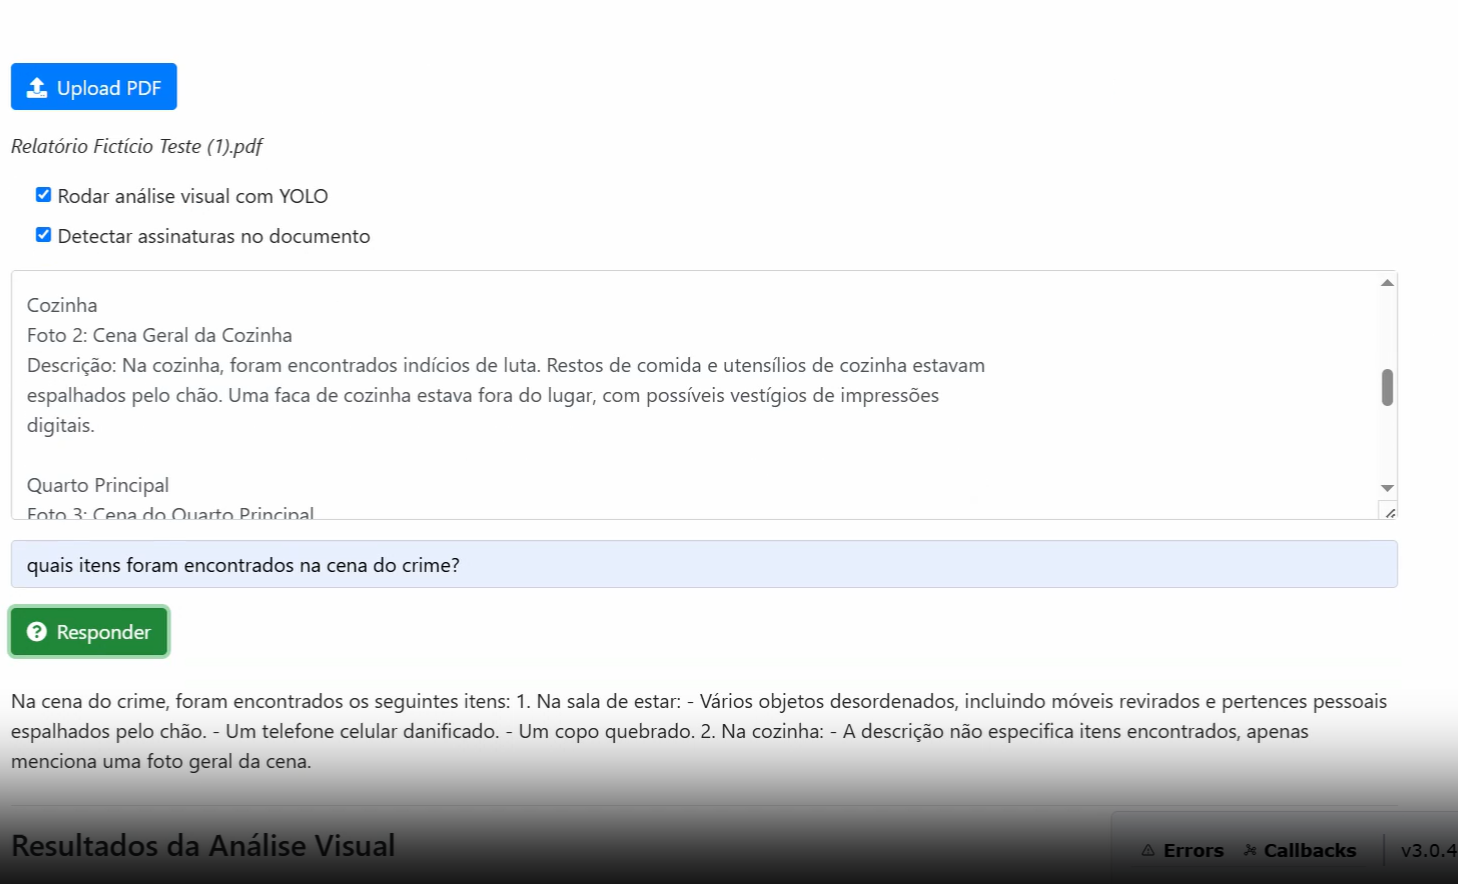Open the Callbacks debug panel
The image size is (1458, 884).
tap(1300, 851)
